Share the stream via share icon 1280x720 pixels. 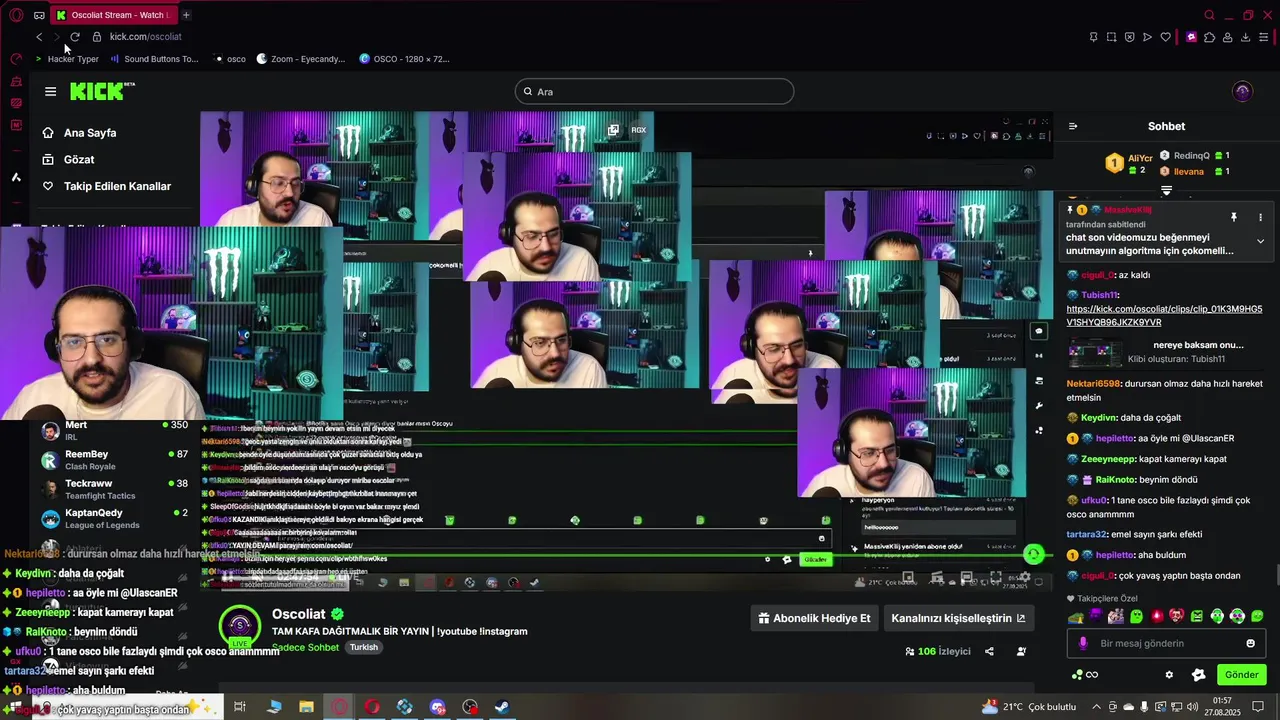click(x=989, y=651)
